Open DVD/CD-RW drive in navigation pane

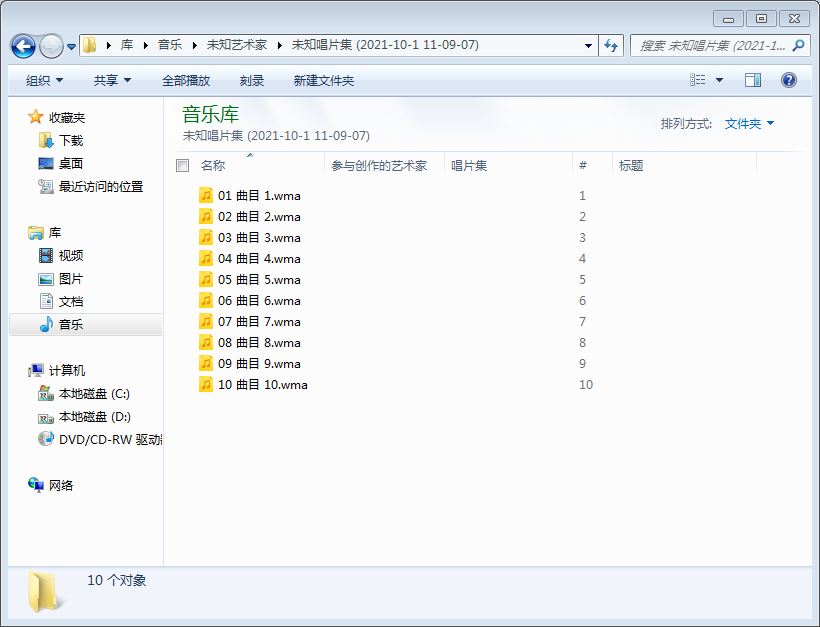coord(108,439)
